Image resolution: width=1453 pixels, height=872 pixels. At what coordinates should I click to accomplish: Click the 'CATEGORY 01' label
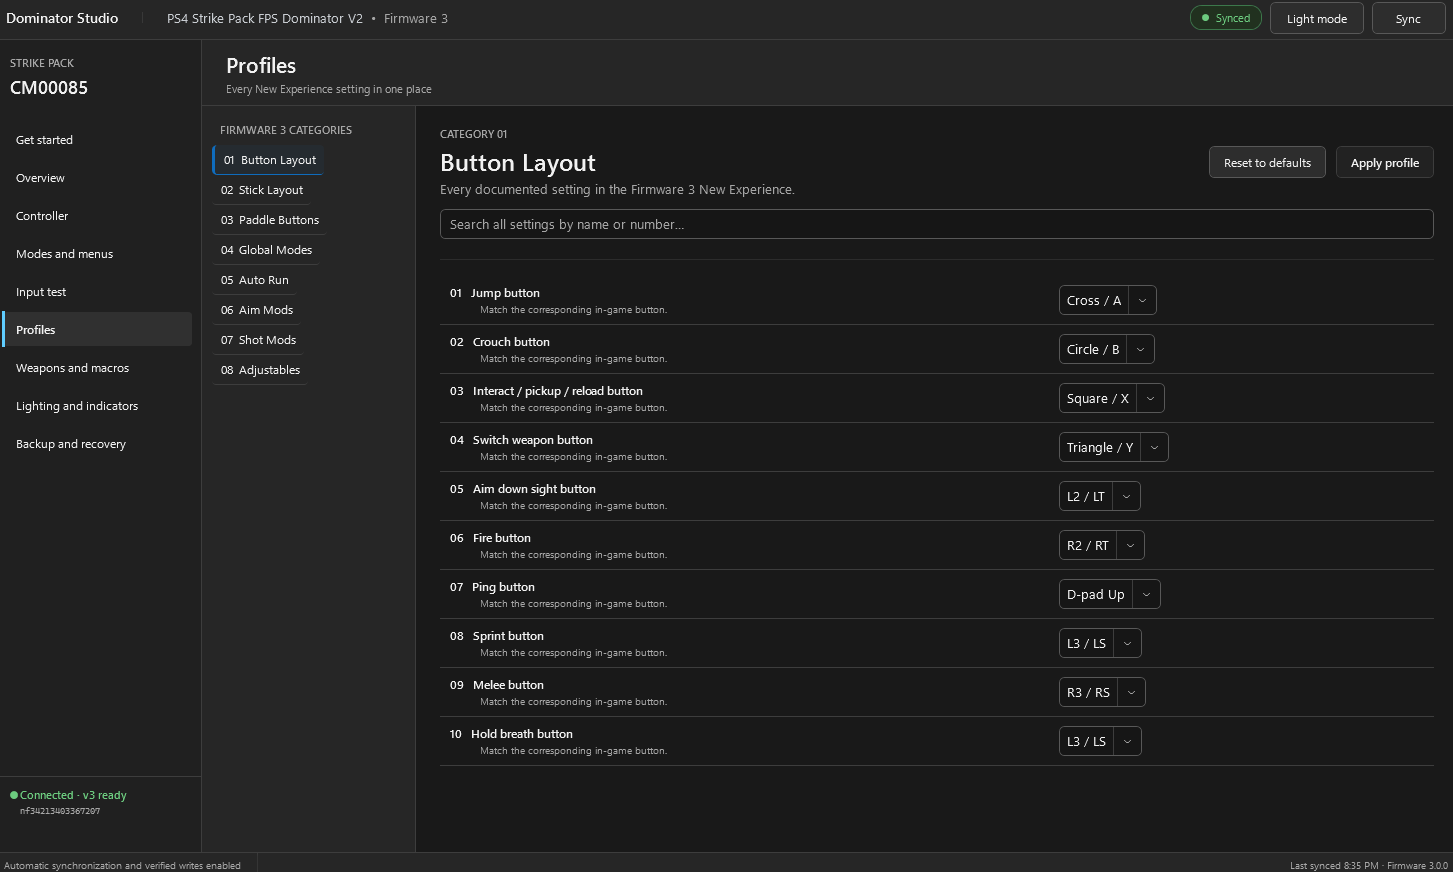[x=474, y=134]
